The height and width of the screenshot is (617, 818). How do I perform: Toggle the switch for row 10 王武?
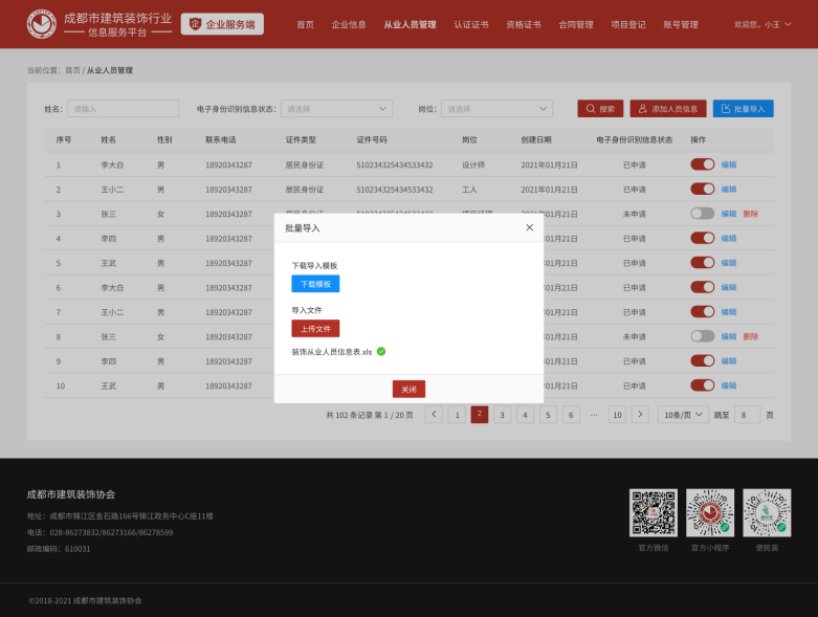pyautogui.click(x=702, y=385)
